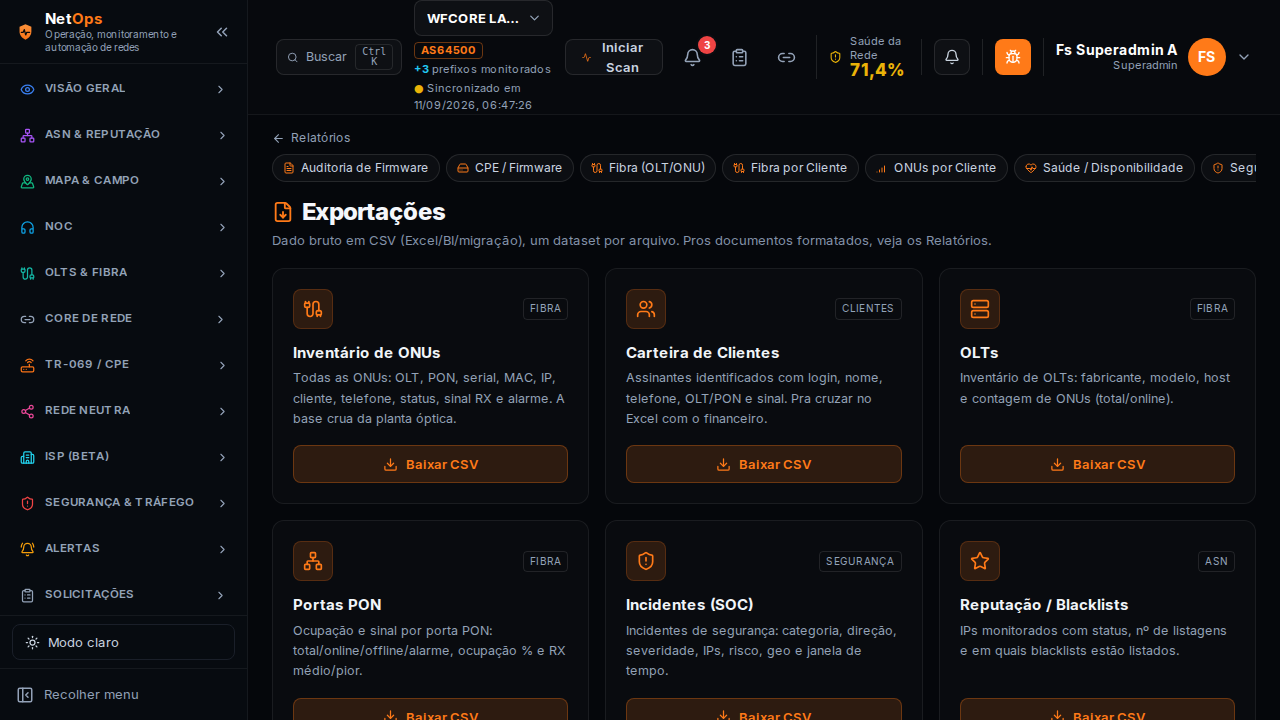Click Recolher menu at sidebar bottom
Image resolution: width=1280 pixels, height=720 pixels.
(78, 694)
